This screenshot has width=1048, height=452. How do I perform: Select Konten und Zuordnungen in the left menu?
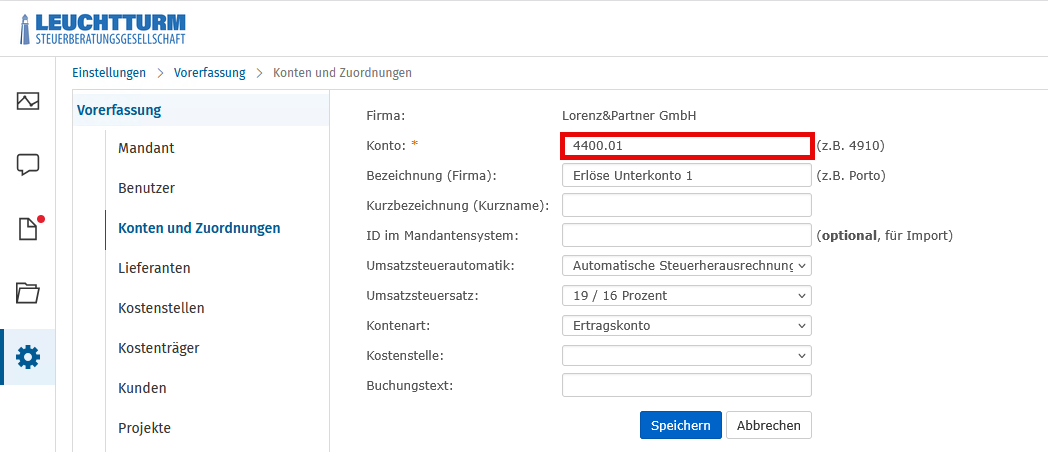[199, 228]
